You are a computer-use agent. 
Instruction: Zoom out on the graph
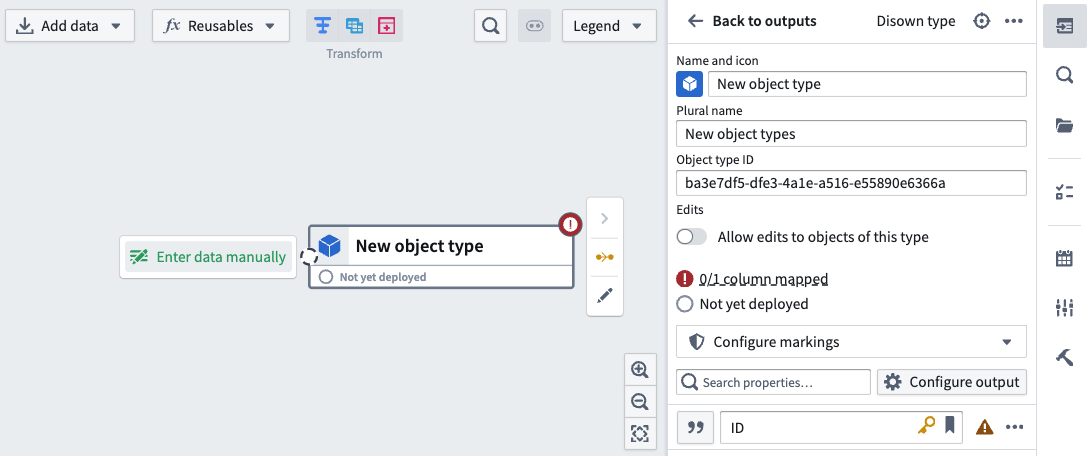pyautogui.click(x=639, y=401)
